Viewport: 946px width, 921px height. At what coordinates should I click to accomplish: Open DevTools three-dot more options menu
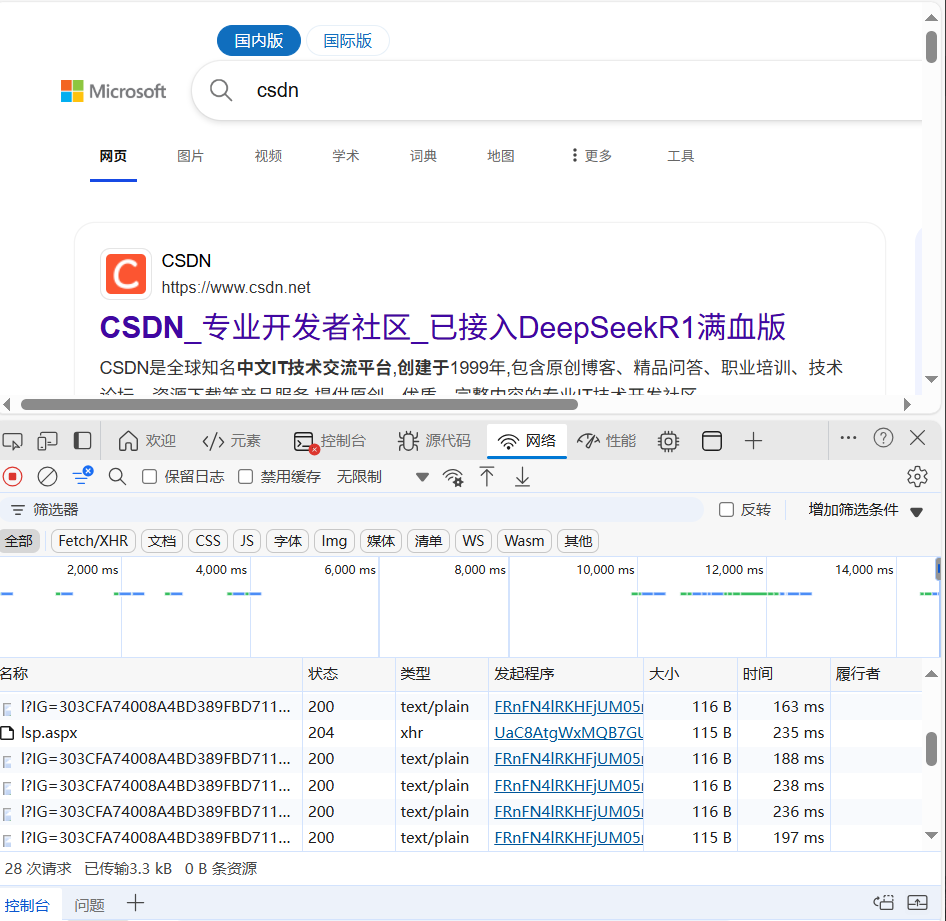point(848,438)
